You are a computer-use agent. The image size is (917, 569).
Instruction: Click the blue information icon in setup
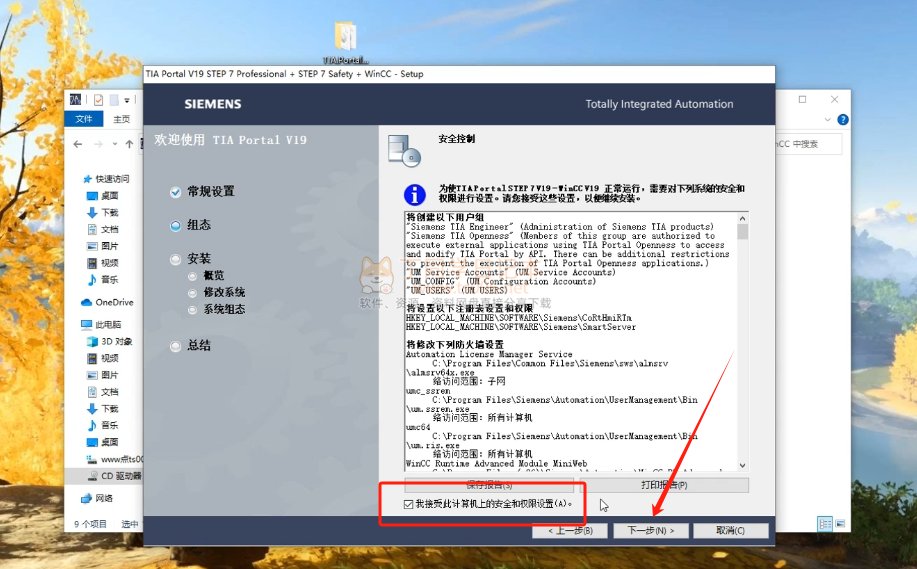pos(415,194)
